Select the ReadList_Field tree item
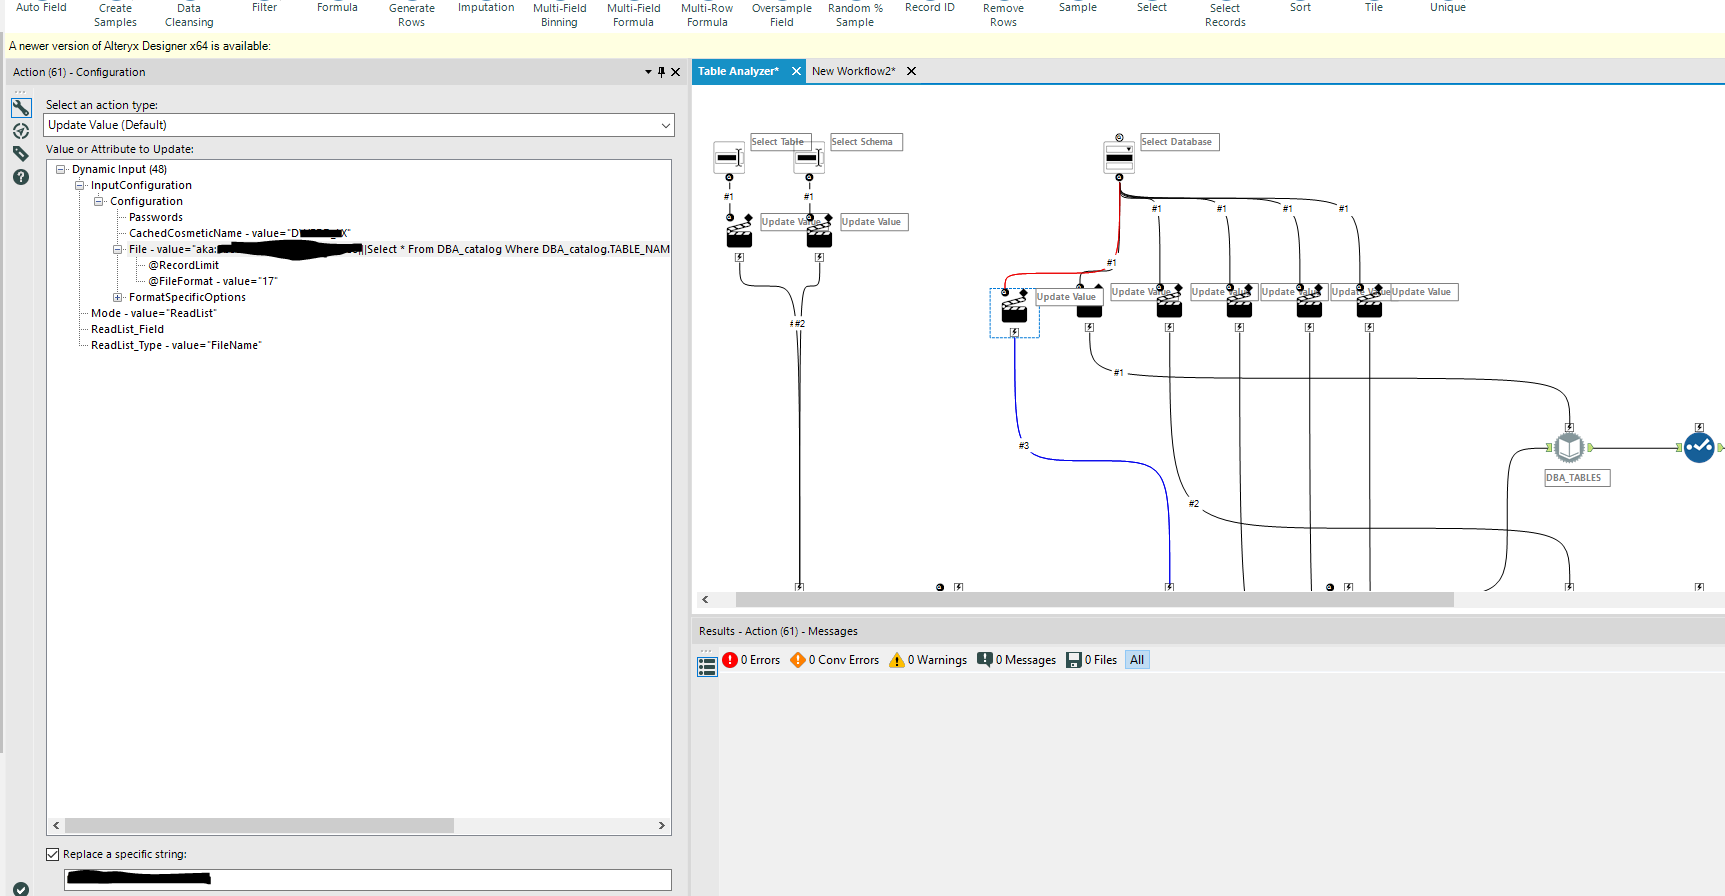This screenshot has width=1725, height=896. pyautogui.click(x=127, y=329)
